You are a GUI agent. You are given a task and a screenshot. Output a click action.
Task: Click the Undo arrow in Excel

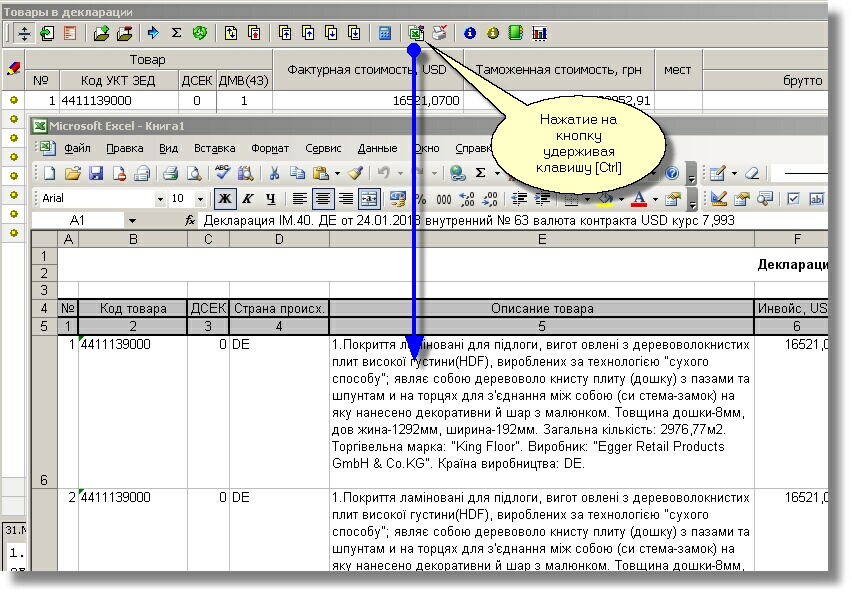384,173
